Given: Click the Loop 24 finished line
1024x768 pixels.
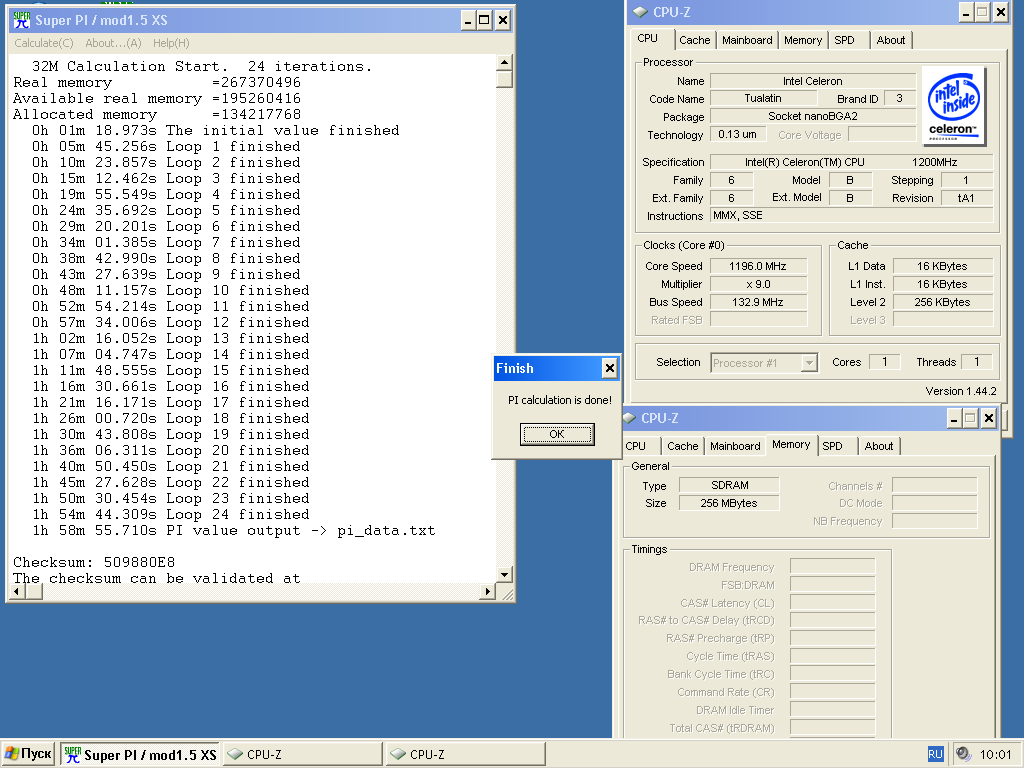Looking at the screenshot, I should tap(170, 515).
